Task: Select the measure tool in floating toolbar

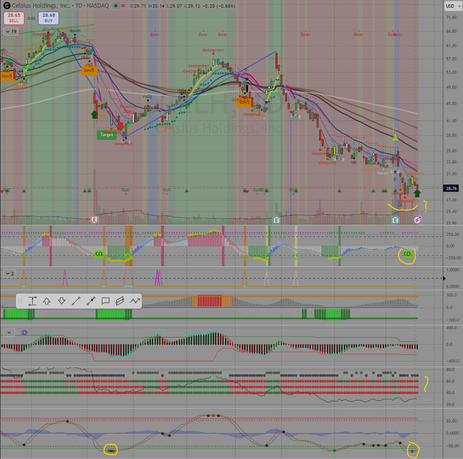Action: click(32, 301)
